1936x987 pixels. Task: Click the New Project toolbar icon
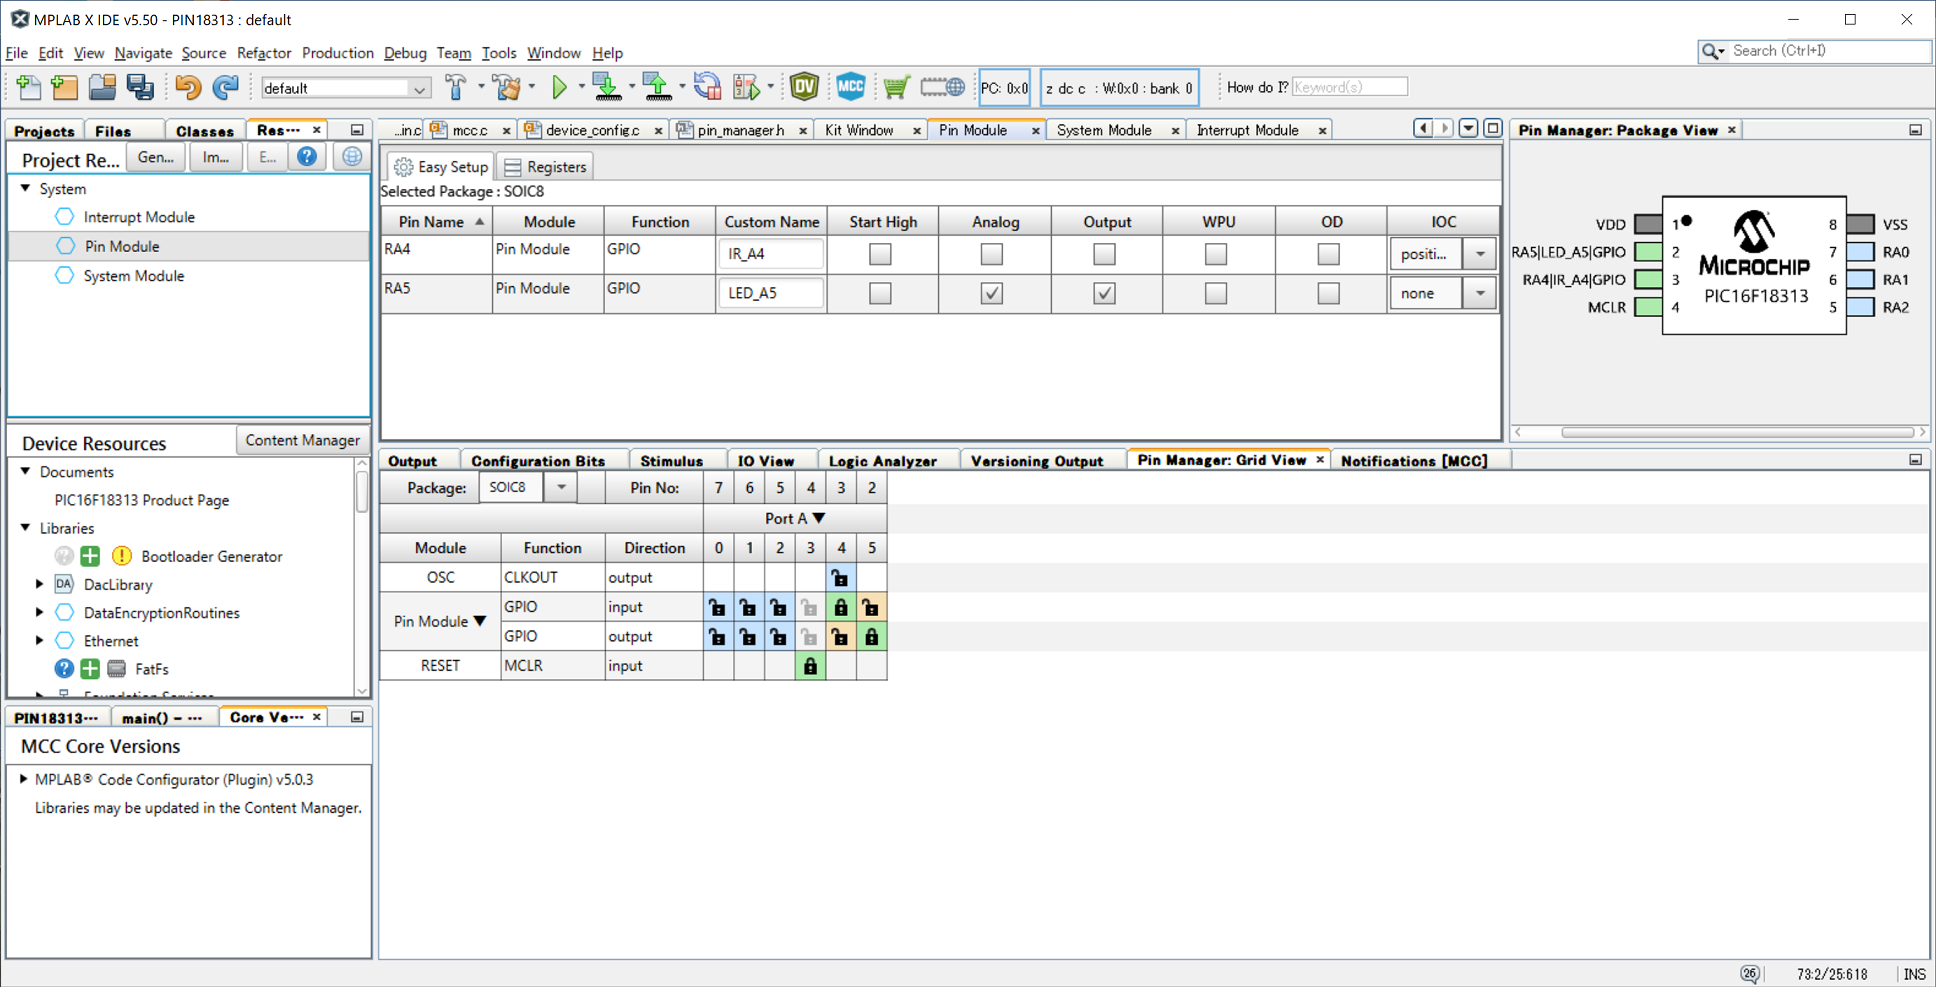click(x=65, y=88)
